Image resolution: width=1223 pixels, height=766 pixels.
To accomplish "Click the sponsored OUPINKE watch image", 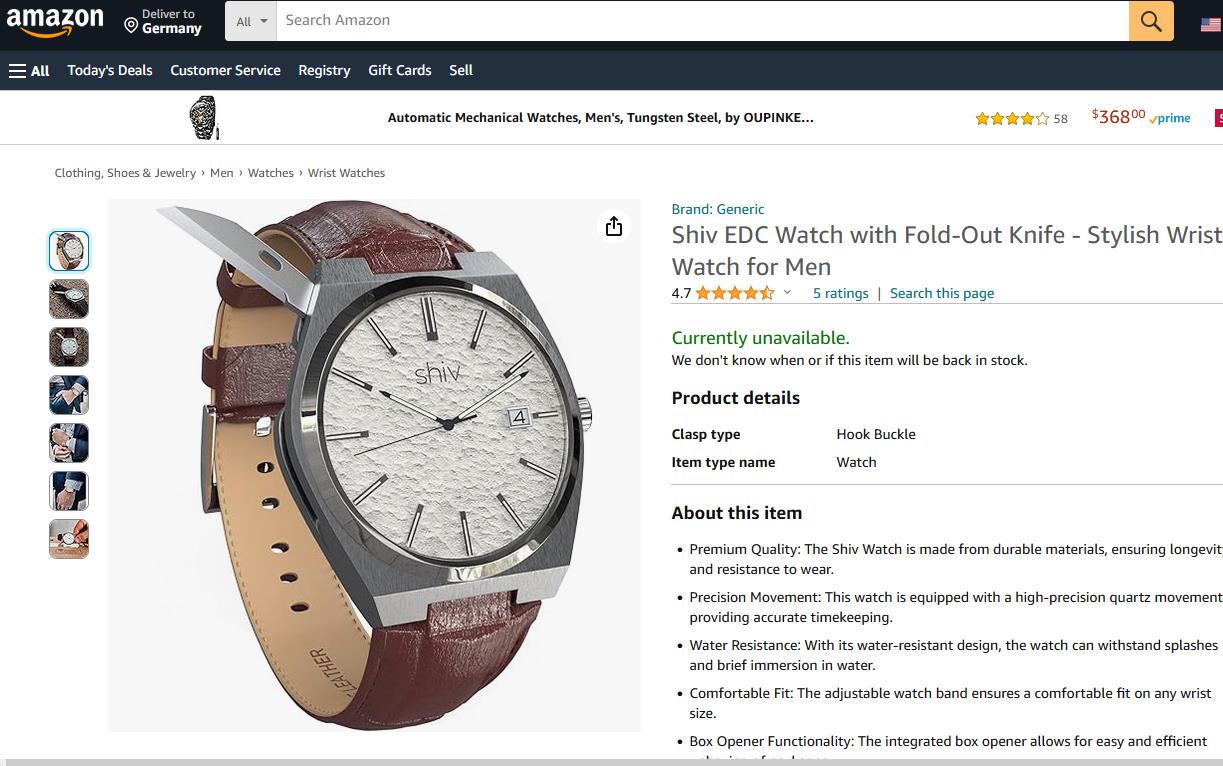I will (204, 118).
